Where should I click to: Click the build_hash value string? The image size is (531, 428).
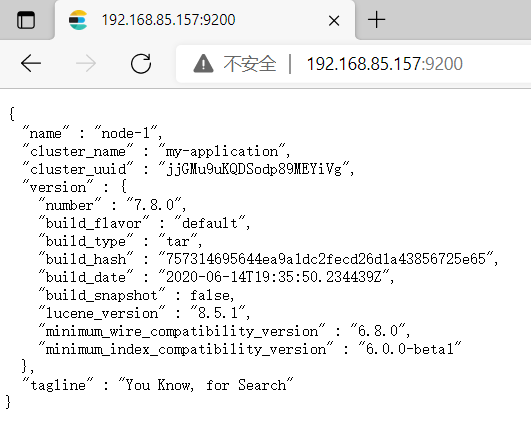(326, 259)
